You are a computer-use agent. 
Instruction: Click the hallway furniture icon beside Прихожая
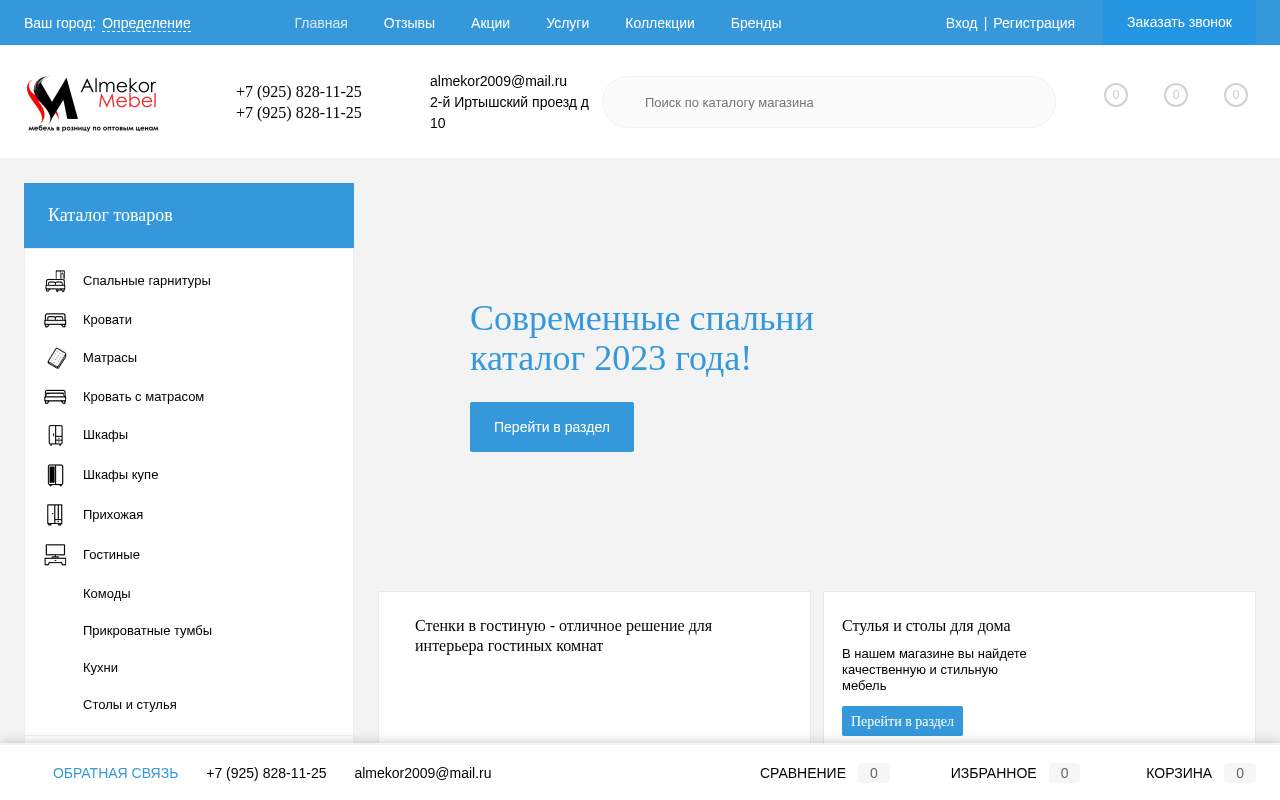(55, 515)
